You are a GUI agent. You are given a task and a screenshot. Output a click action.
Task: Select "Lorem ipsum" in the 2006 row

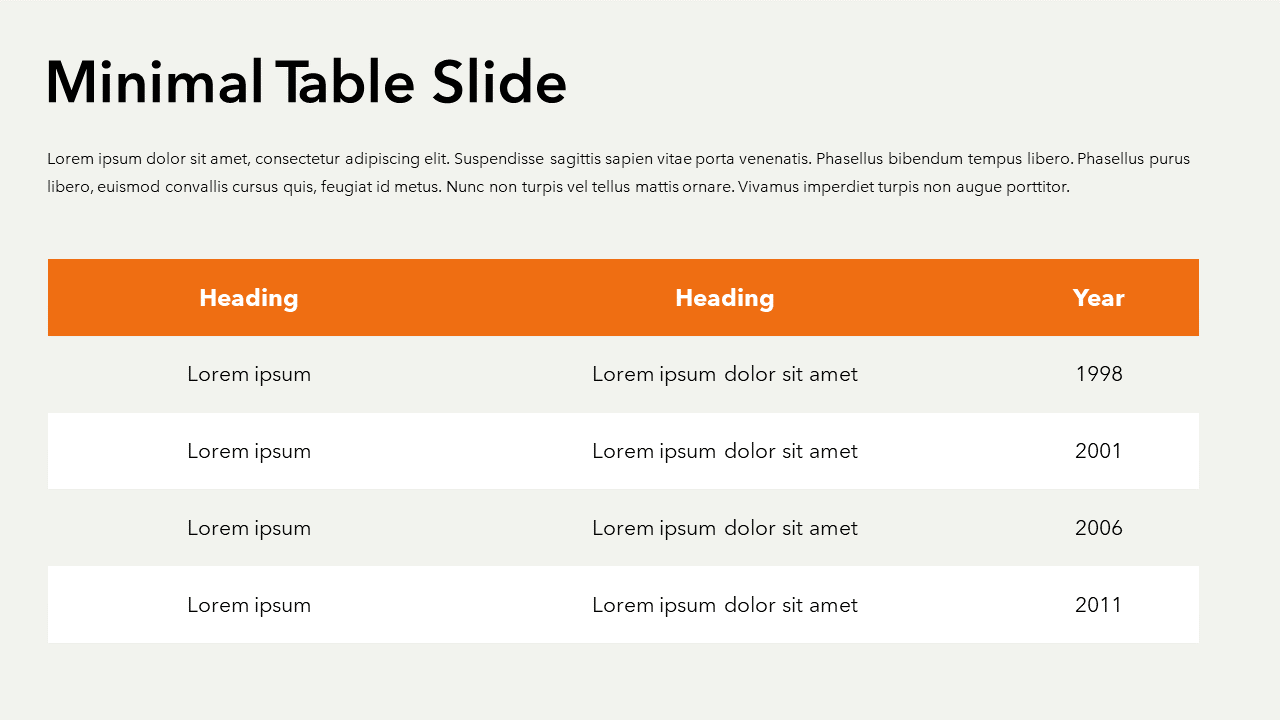[249, 528]
